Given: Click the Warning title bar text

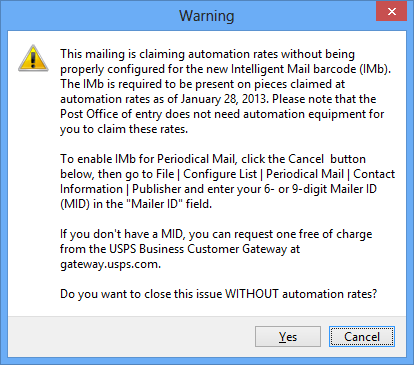Looking at the screenshot, I should click(x=207, y=16).
